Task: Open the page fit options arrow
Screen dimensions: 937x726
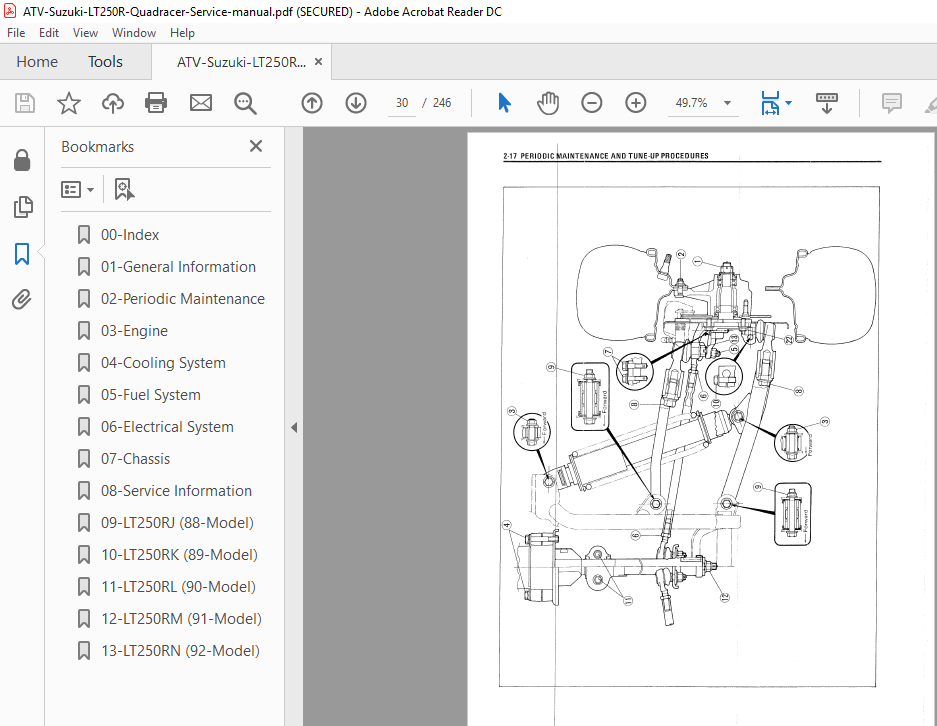Action: click(788, 103)
